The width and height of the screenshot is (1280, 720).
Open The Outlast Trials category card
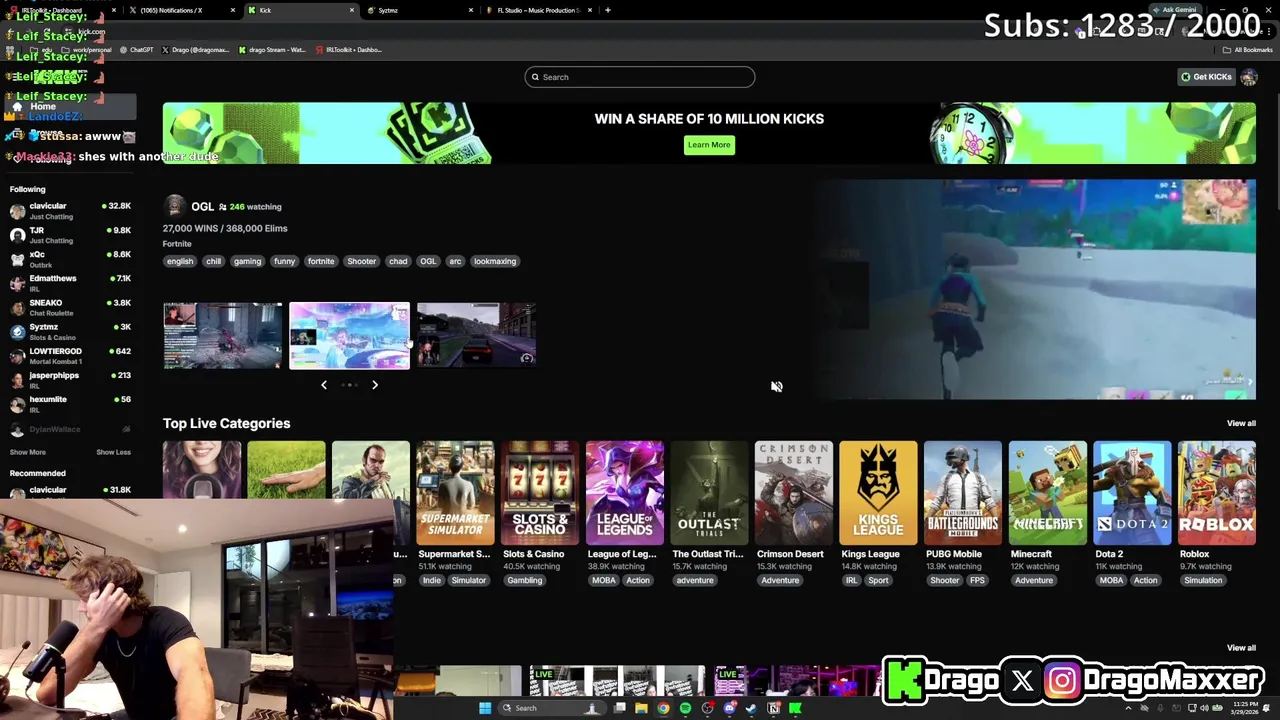[709, 493]
